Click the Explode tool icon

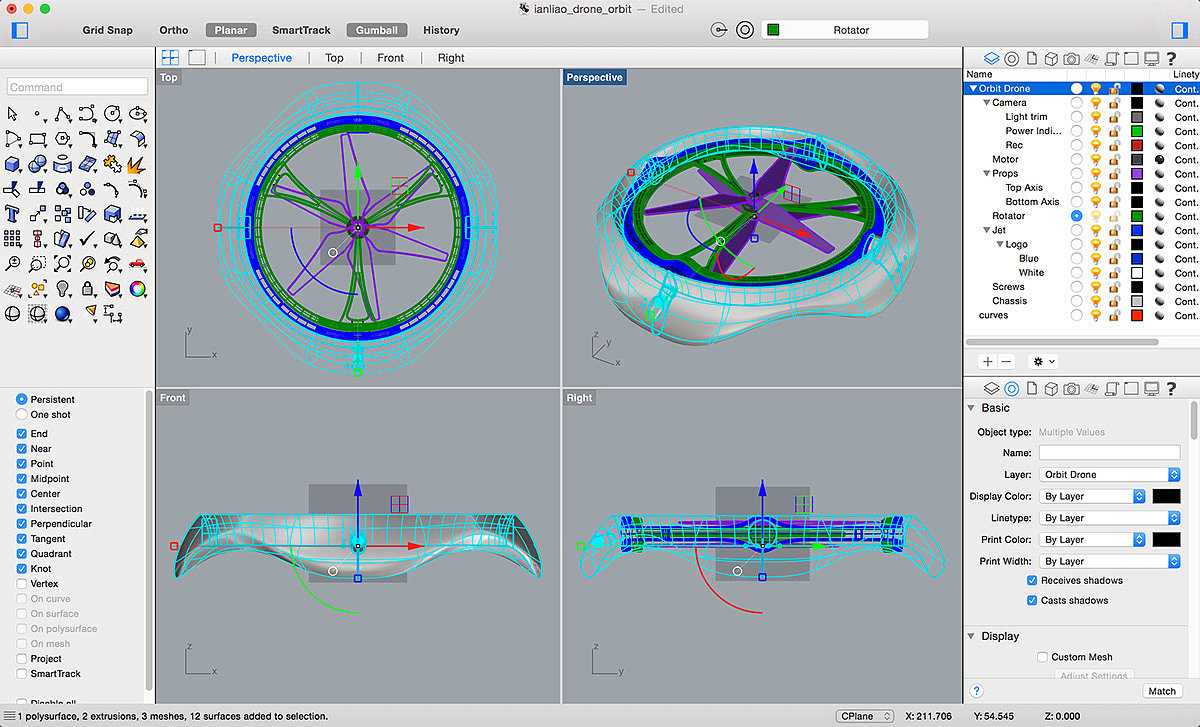(138, 163)
